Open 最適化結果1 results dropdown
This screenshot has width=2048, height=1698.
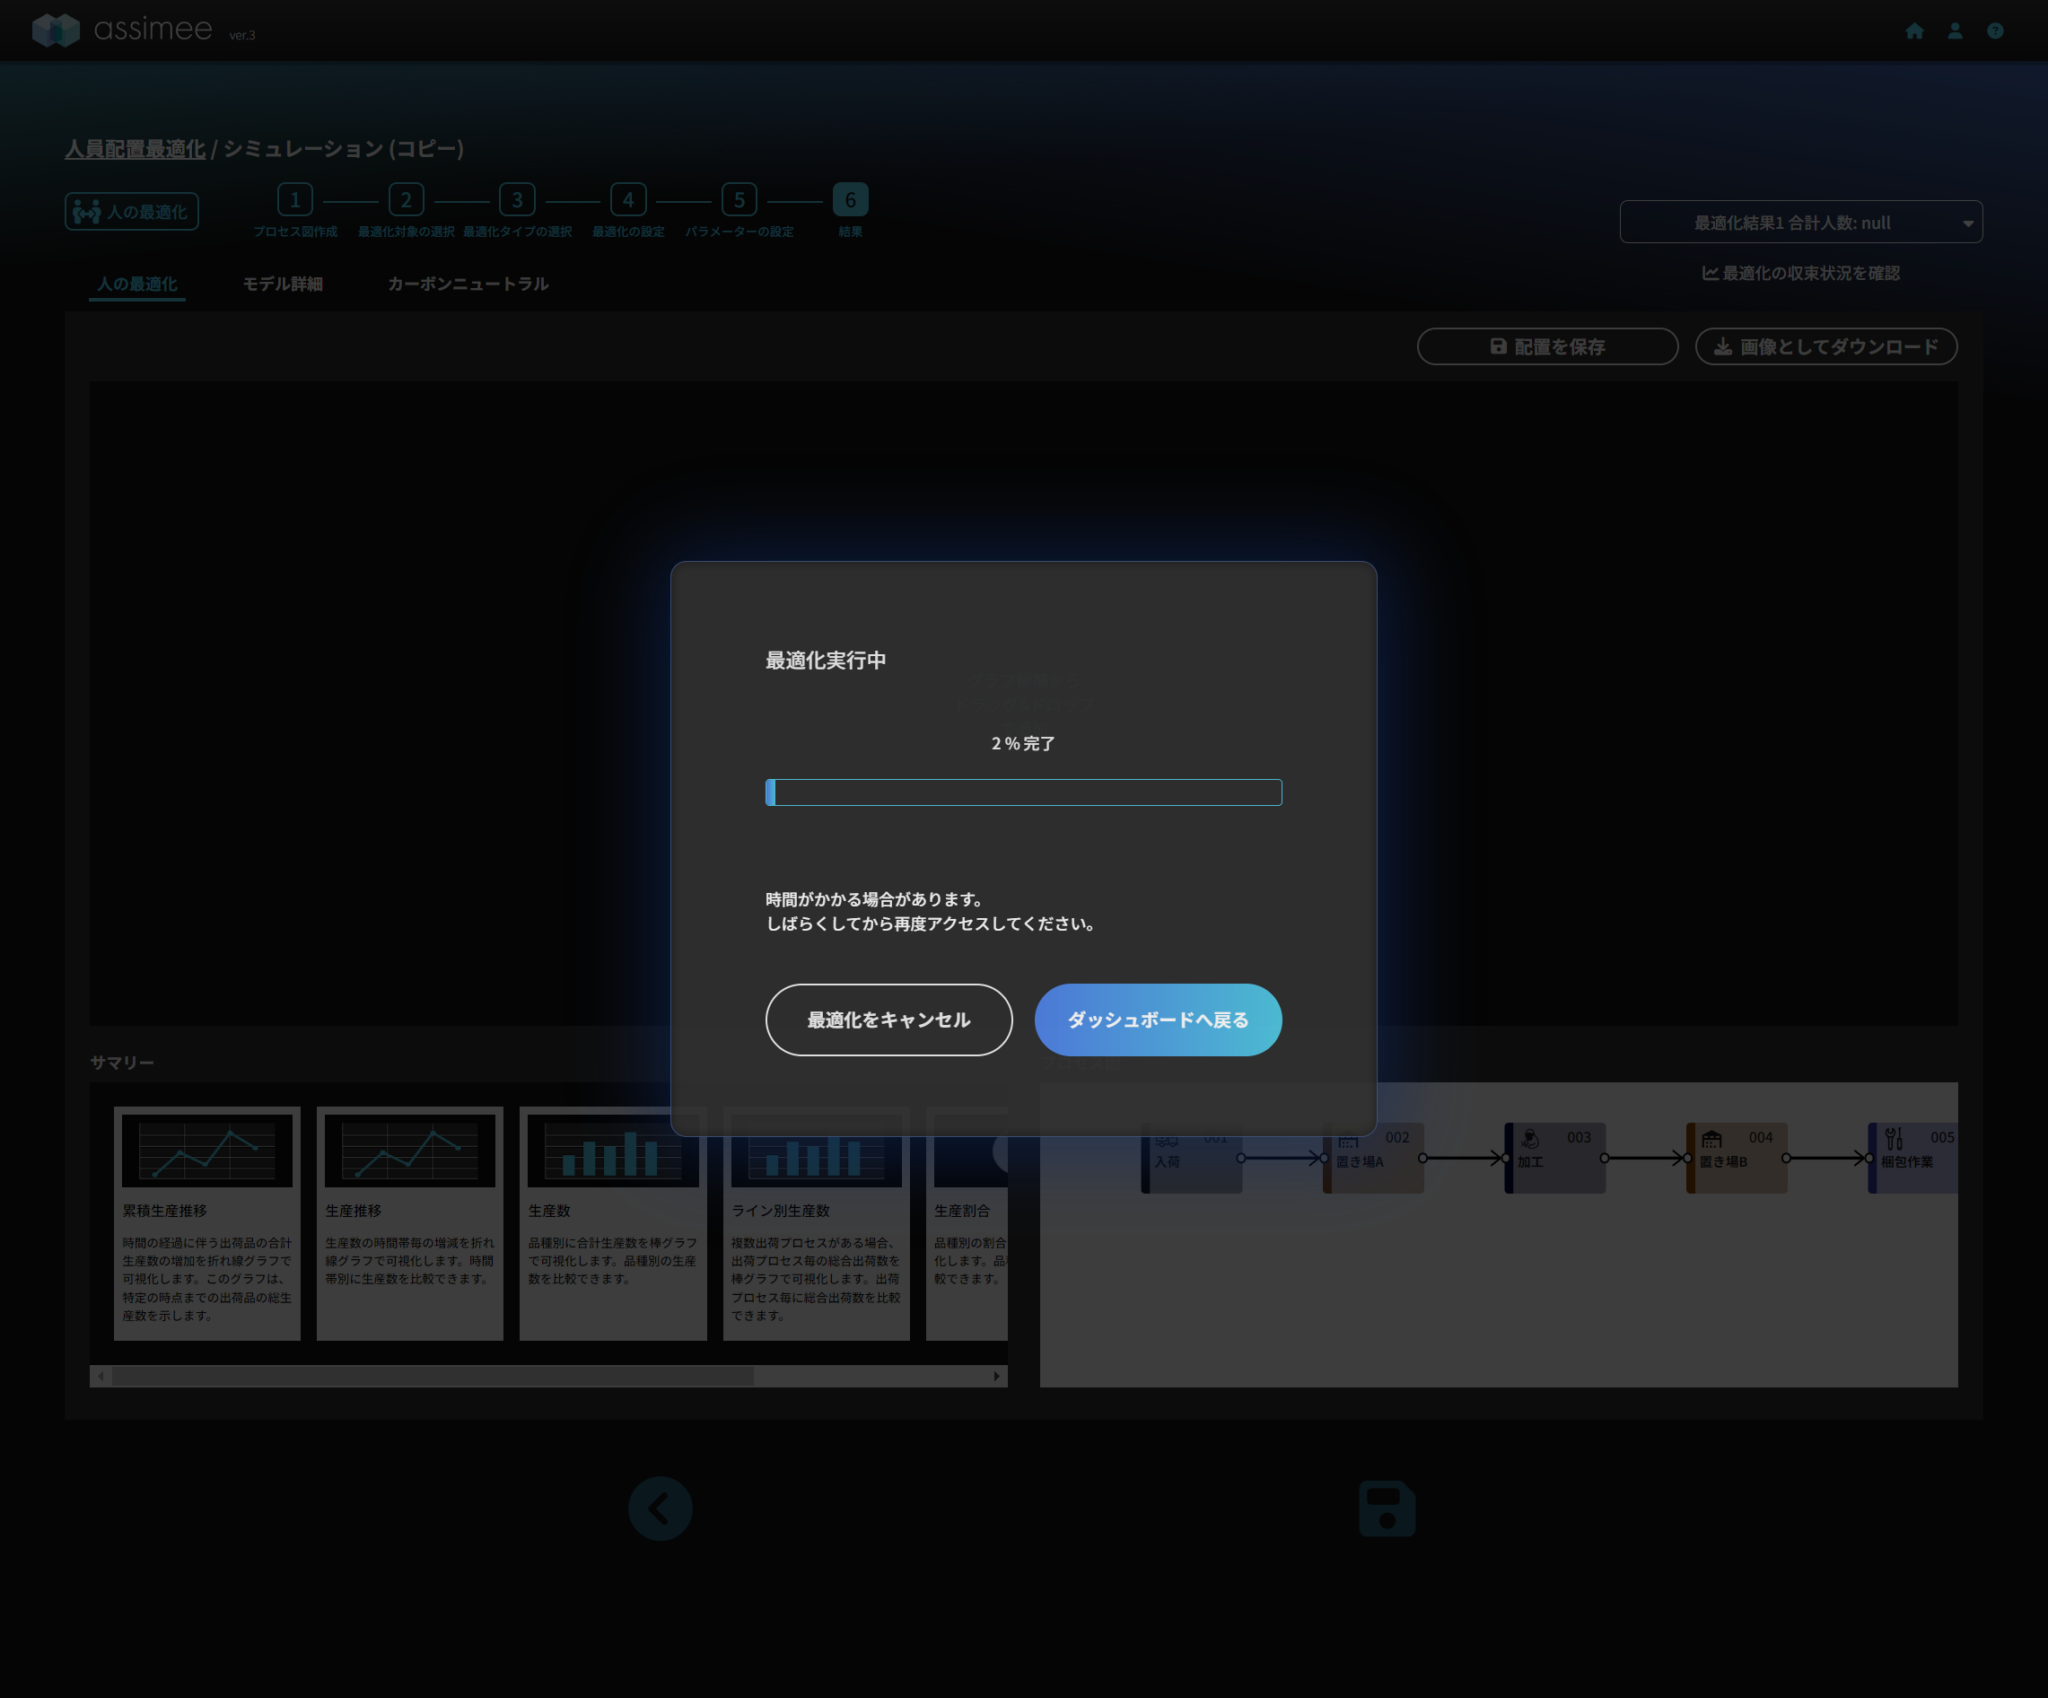pyautogui.click(x=1800, y=223)
